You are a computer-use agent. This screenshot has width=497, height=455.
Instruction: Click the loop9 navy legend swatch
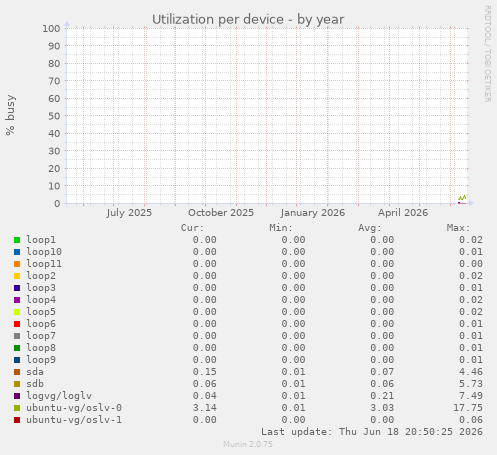17,360
